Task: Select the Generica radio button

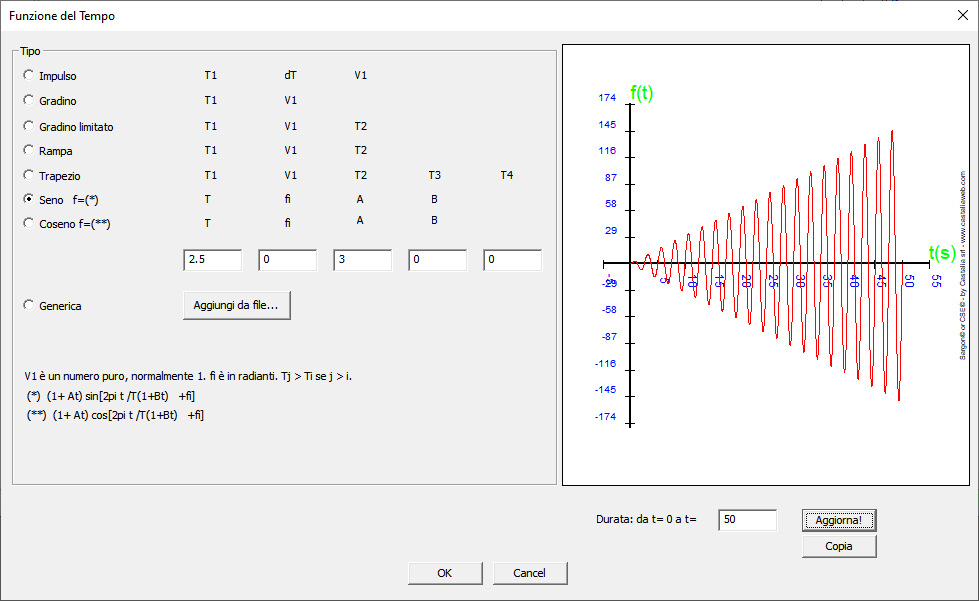Action: [28, 306]
